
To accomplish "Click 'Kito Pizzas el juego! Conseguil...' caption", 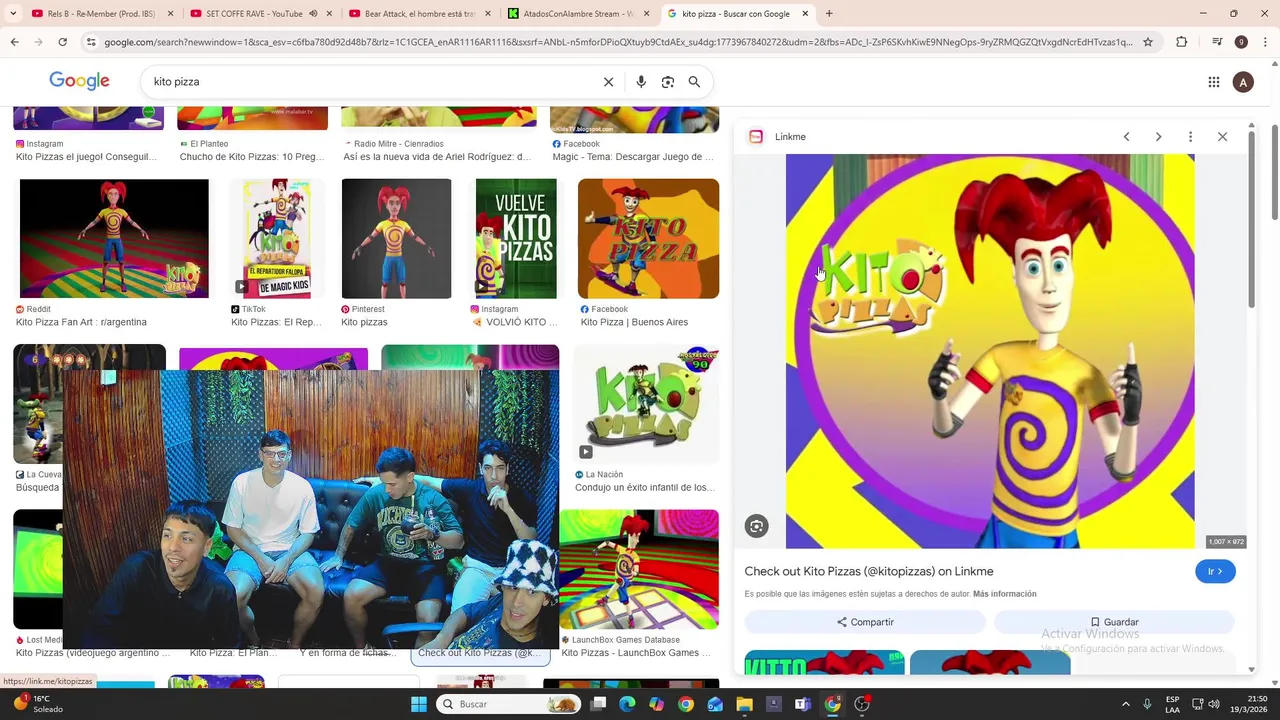I will (x=87, y=157).
